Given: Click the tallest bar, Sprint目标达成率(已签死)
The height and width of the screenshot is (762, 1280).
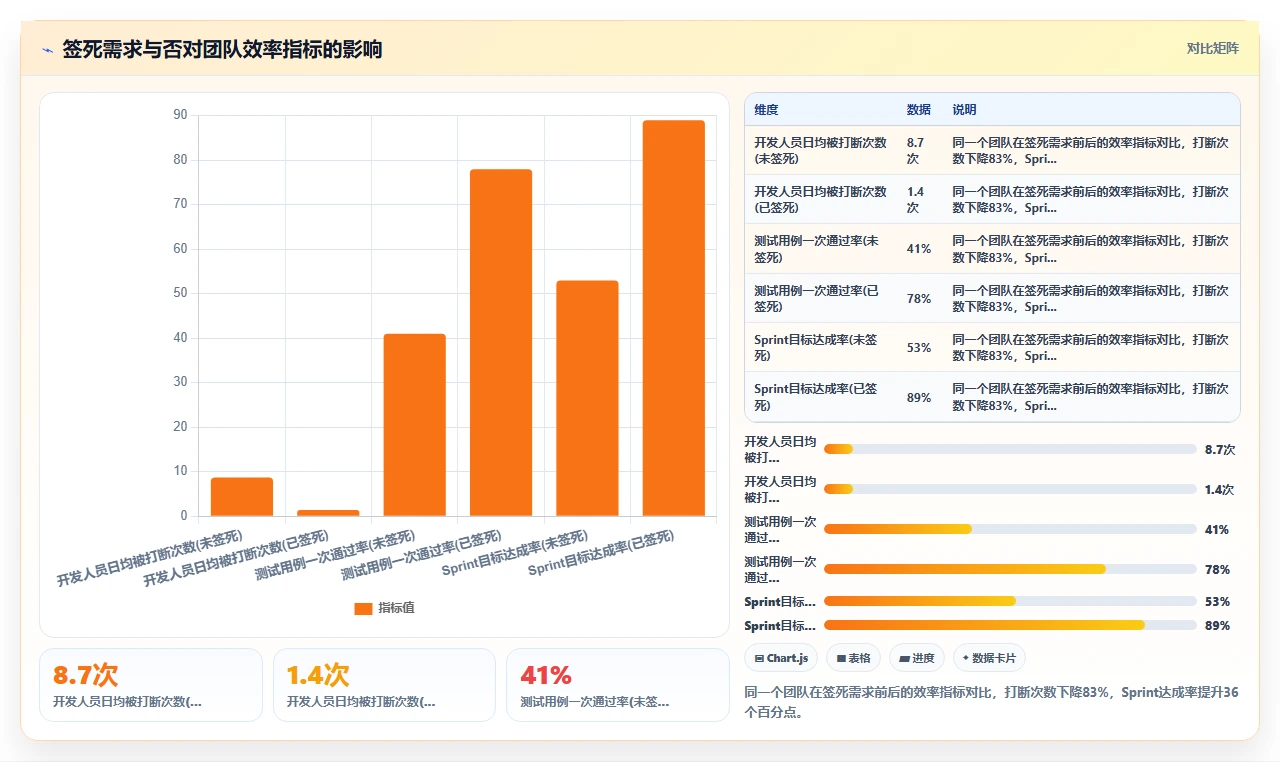Looking at the screenshot, I should [674, 318].
